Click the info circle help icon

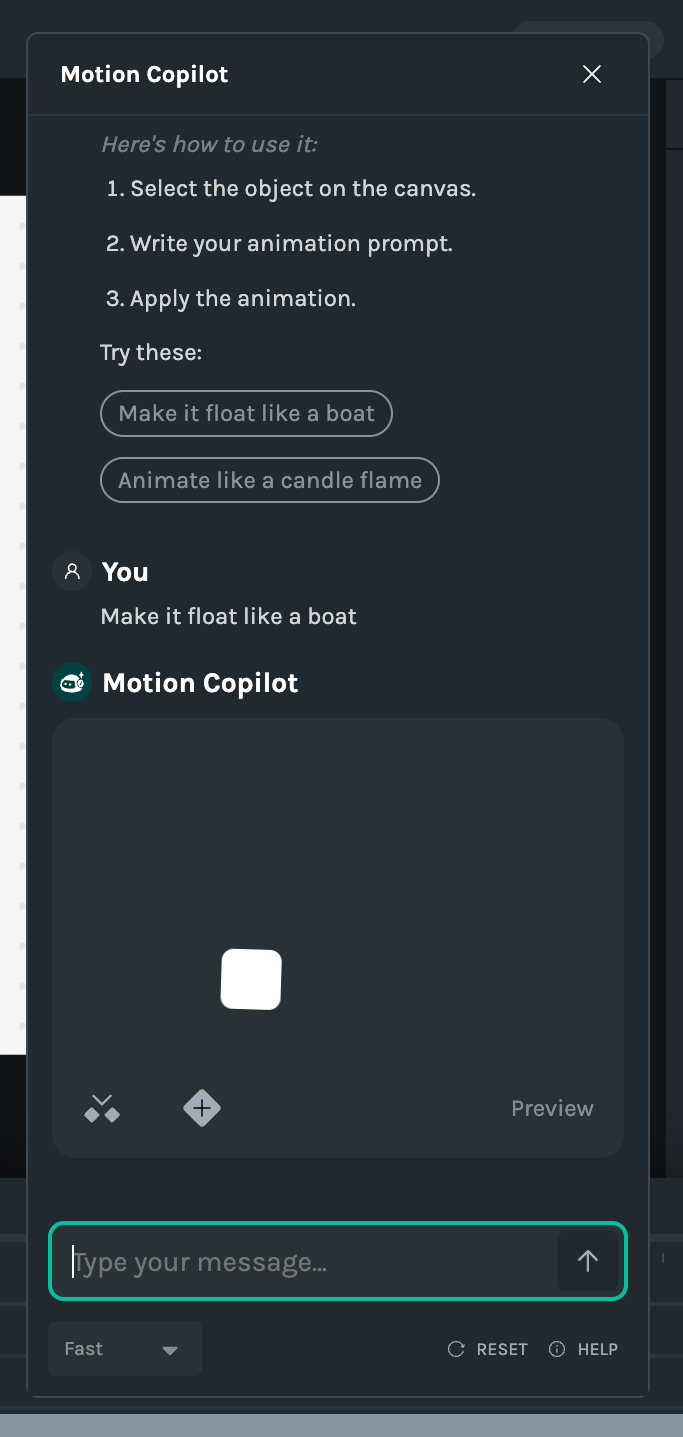tap(557, 1349)
